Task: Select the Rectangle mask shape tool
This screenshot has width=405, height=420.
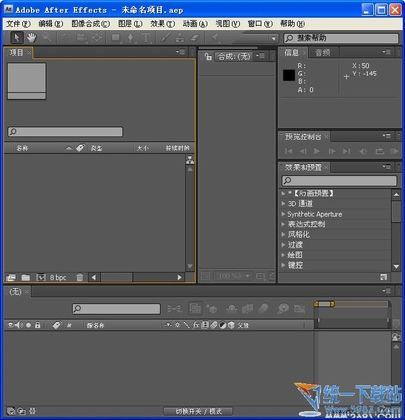Action: point(116,38)
